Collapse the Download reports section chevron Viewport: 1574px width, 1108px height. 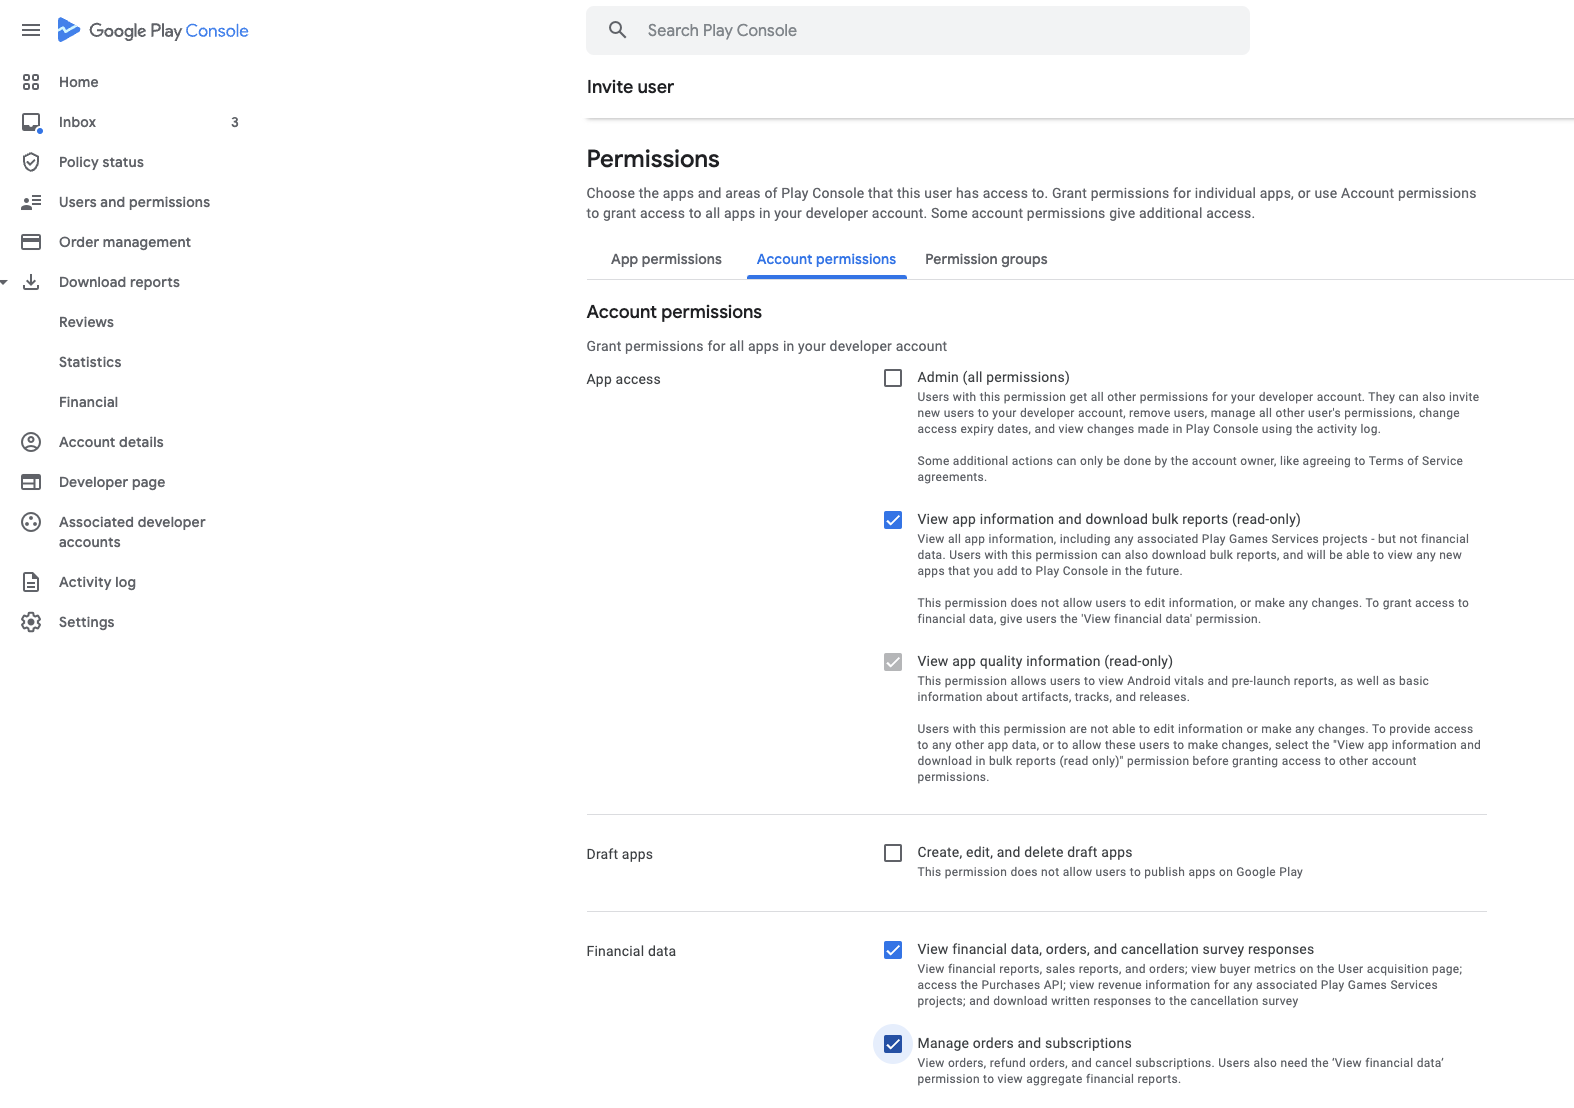(3, 282)
